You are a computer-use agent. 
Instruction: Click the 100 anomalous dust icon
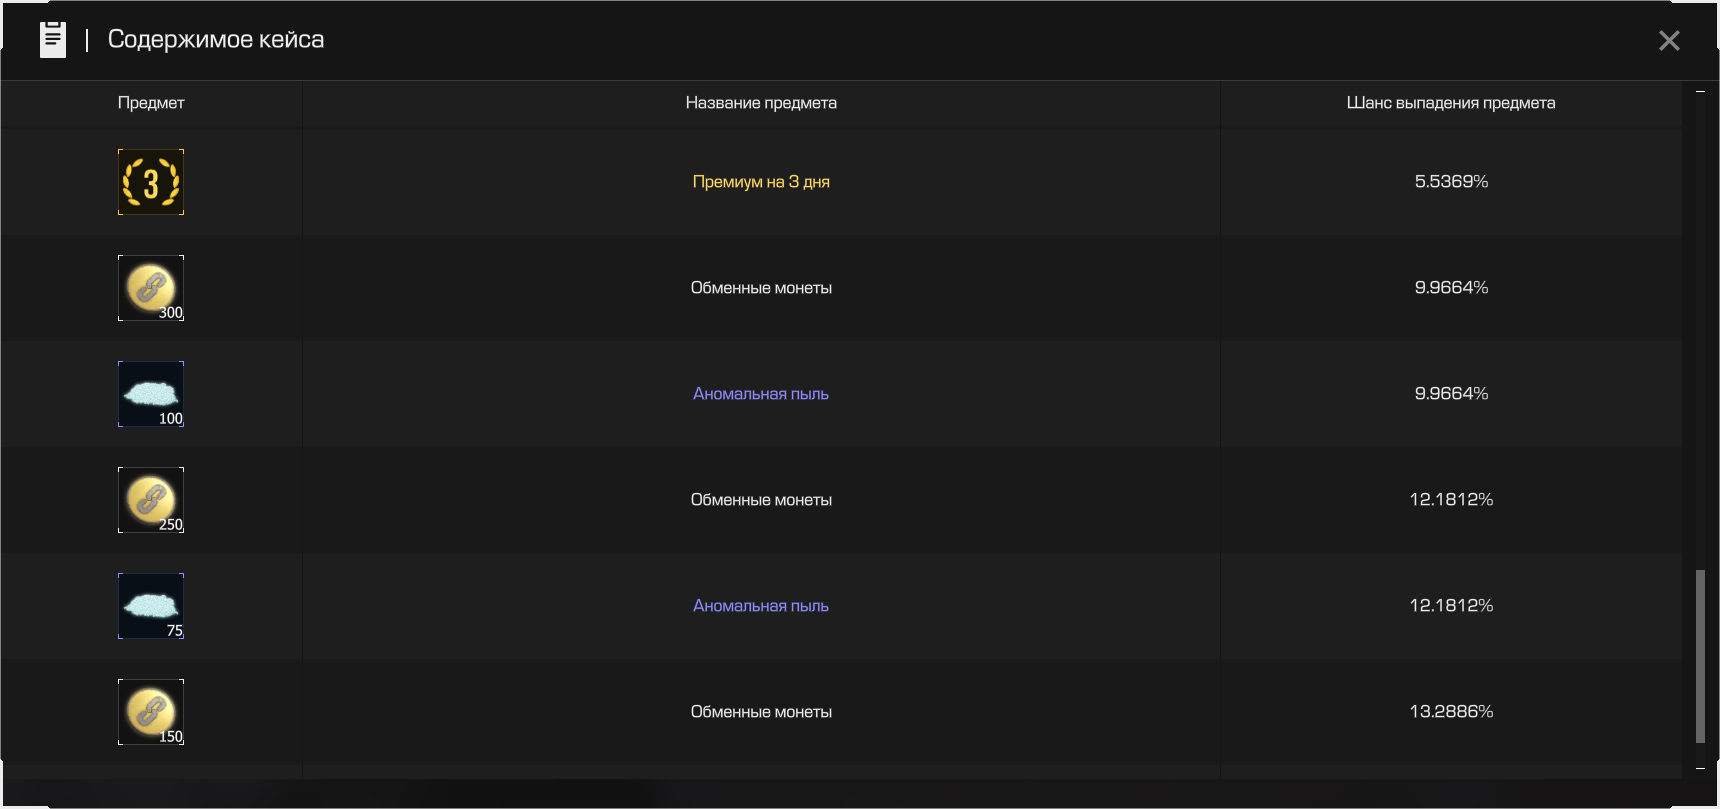(151, 394)
